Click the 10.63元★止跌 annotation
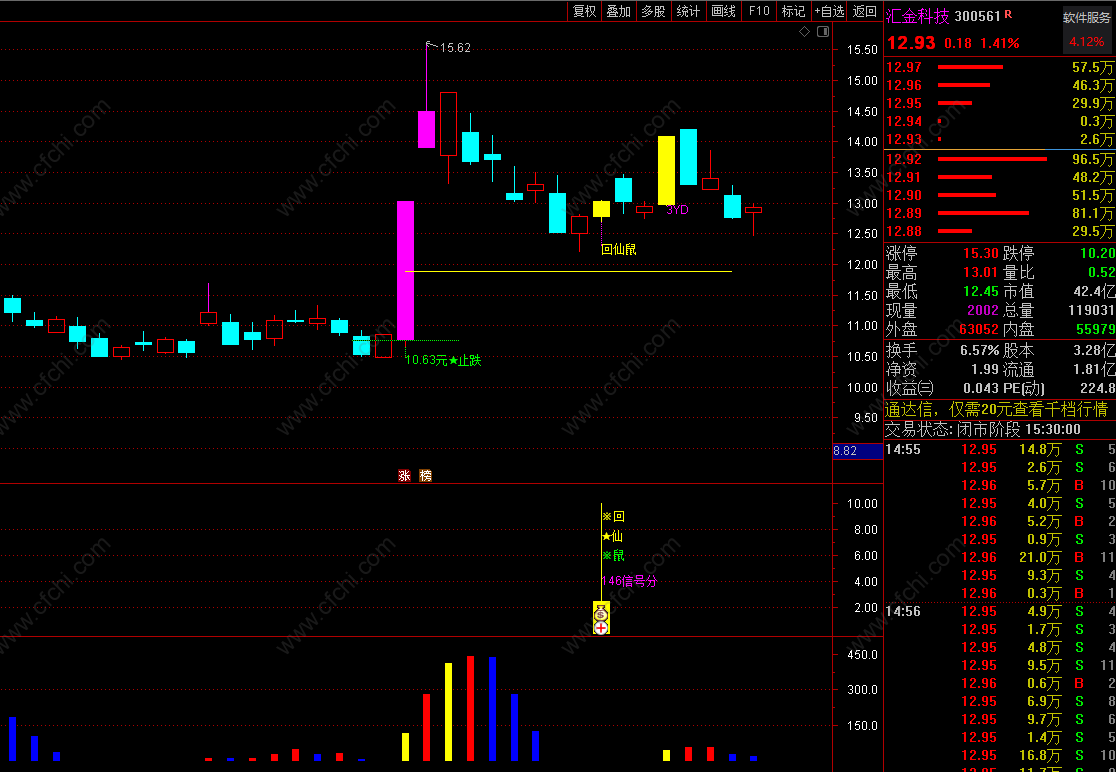 443,360
